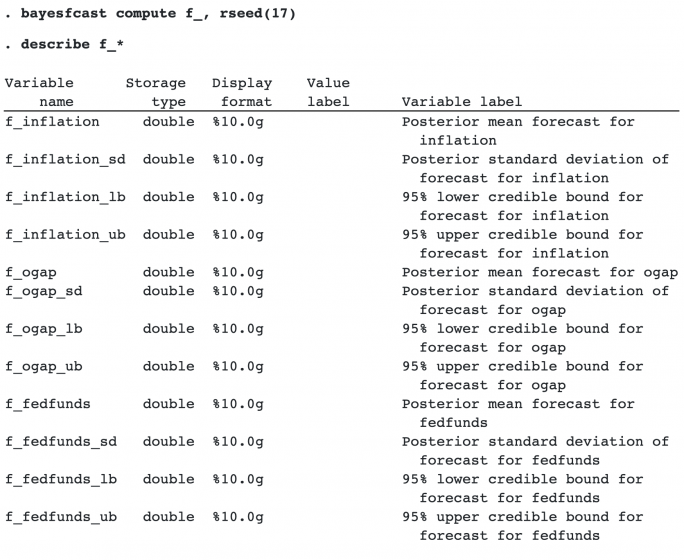Image resolution: width=684 pixels, height=560 pixels.
Task: Click the 'Posterior mean forecast for ogap' label
Action: click(540, 273)
